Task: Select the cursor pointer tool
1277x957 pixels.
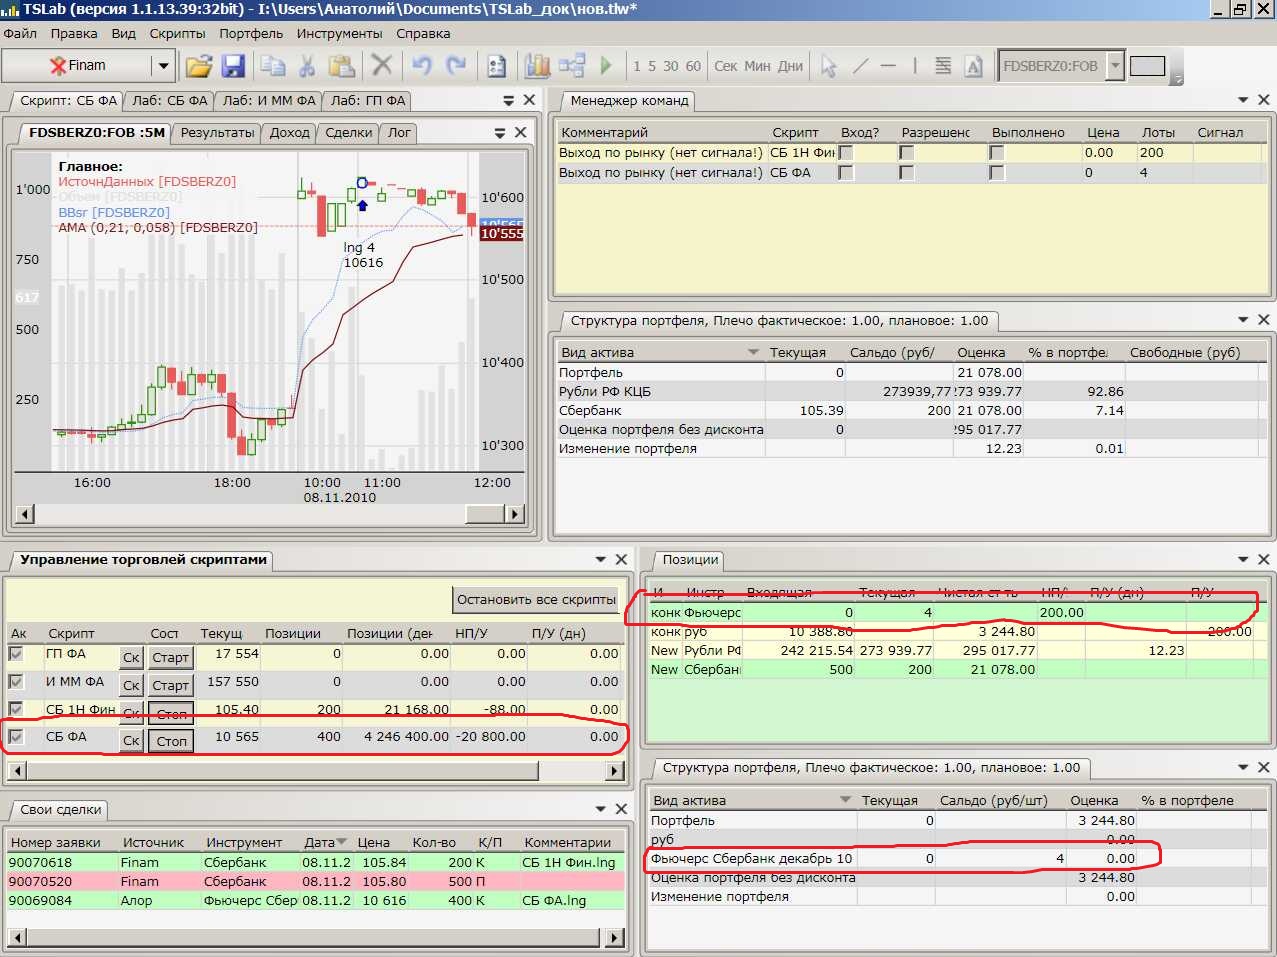Action: click(828, 66)
